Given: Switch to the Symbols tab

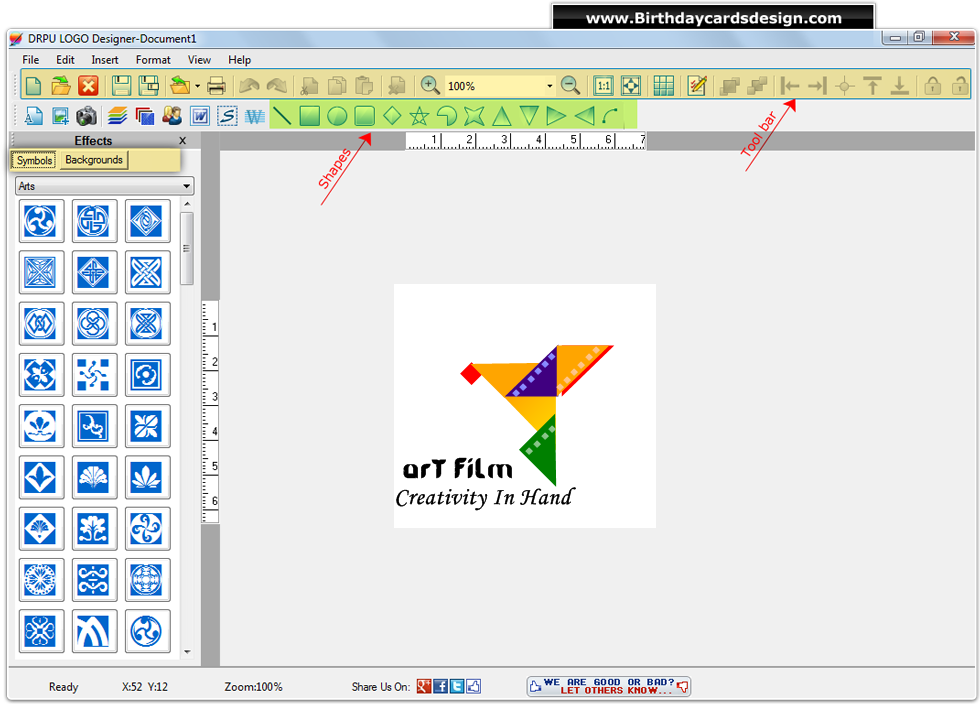Looking at the screenshot, I should pyautogui.click(x=34, y=160).
